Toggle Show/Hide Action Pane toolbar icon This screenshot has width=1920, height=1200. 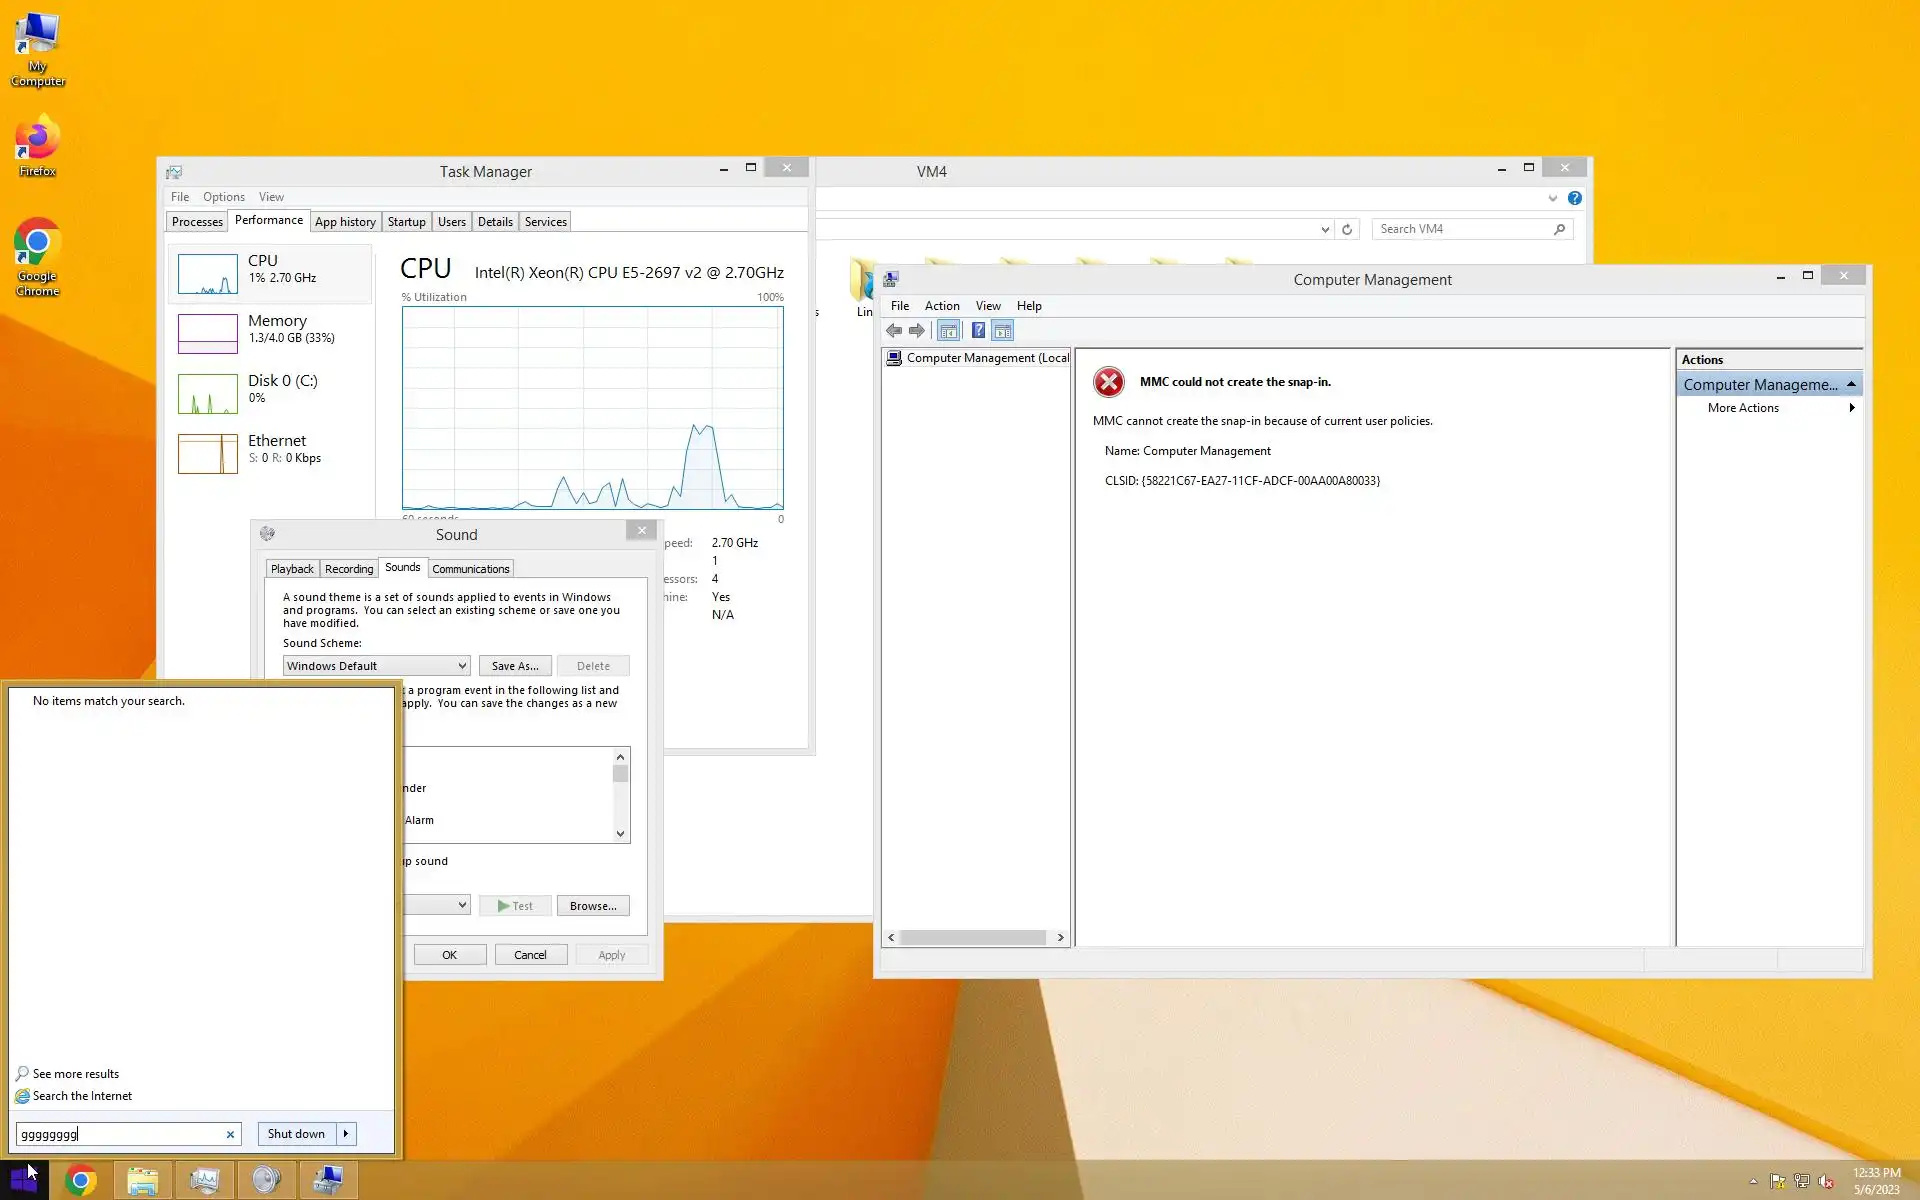coord(1003,331)
